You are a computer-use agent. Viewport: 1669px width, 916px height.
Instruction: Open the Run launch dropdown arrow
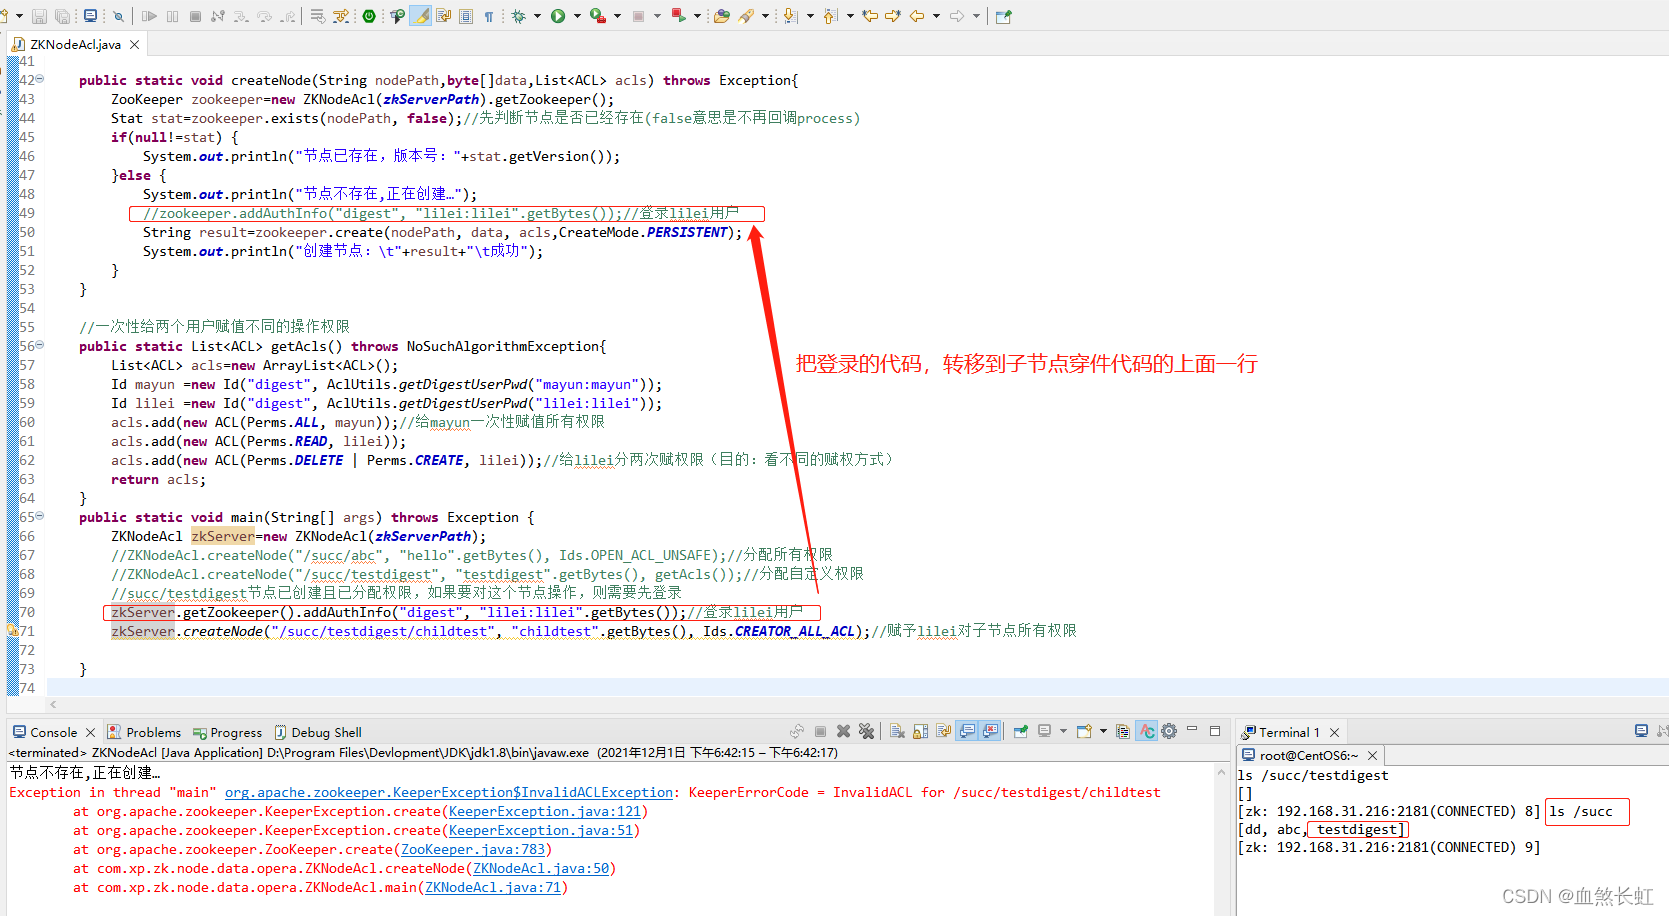[x=576, y=16]
